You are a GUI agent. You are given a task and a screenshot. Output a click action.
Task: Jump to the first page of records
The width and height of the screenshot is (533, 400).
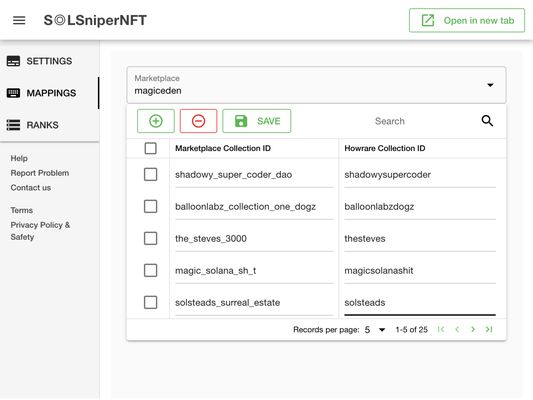tap(441, 329)
